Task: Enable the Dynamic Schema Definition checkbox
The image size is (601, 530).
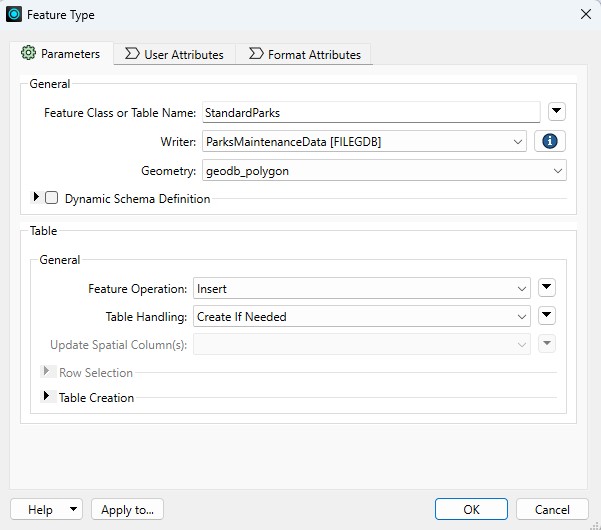Action: click(x=52, y=199)
